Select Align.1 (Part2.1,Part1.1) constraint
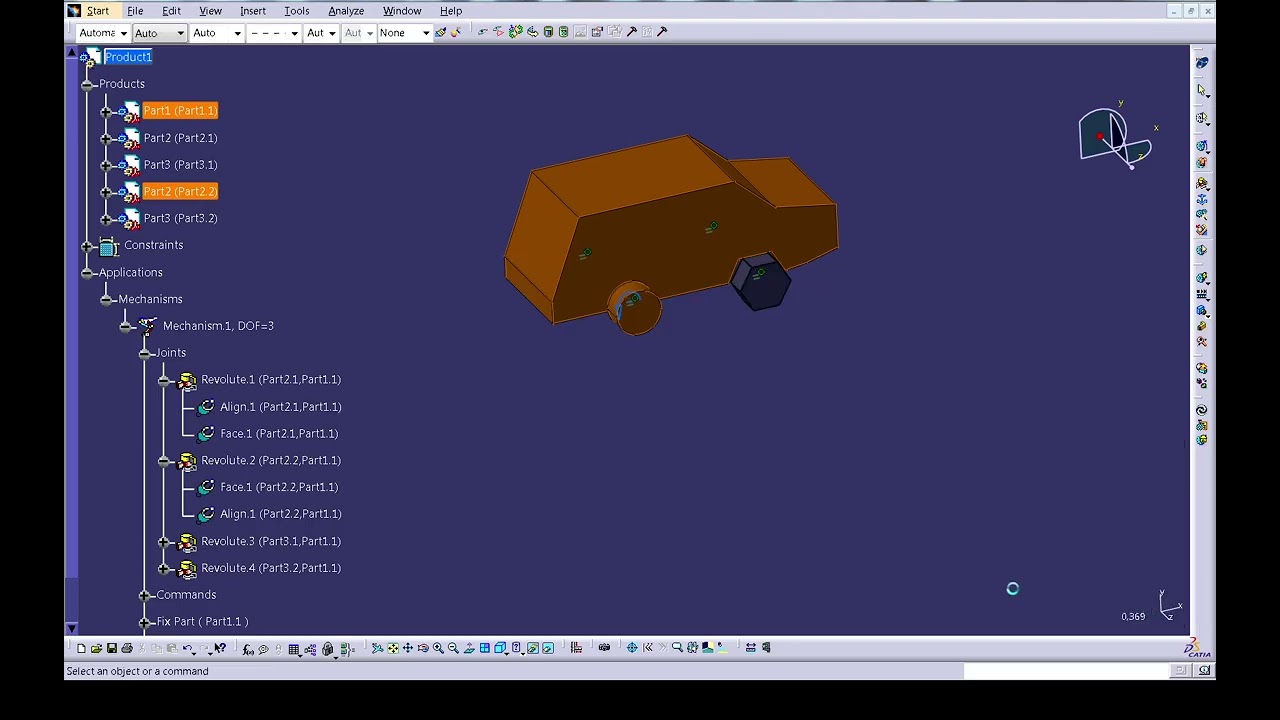Viewport: 1280px width, 720px height. point(280,407)
